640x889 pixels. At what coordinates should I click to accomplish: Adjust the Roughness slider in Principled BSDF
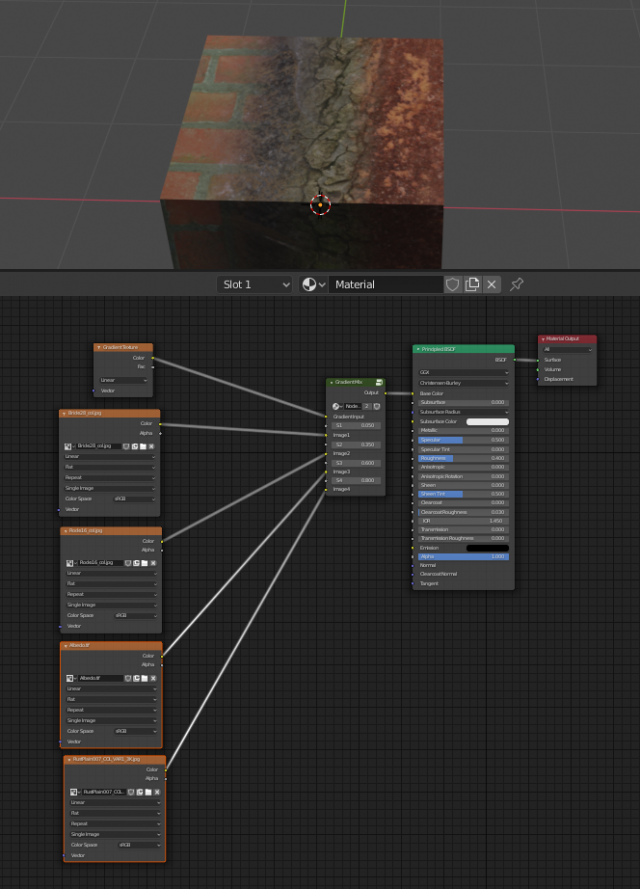[463, 458]
